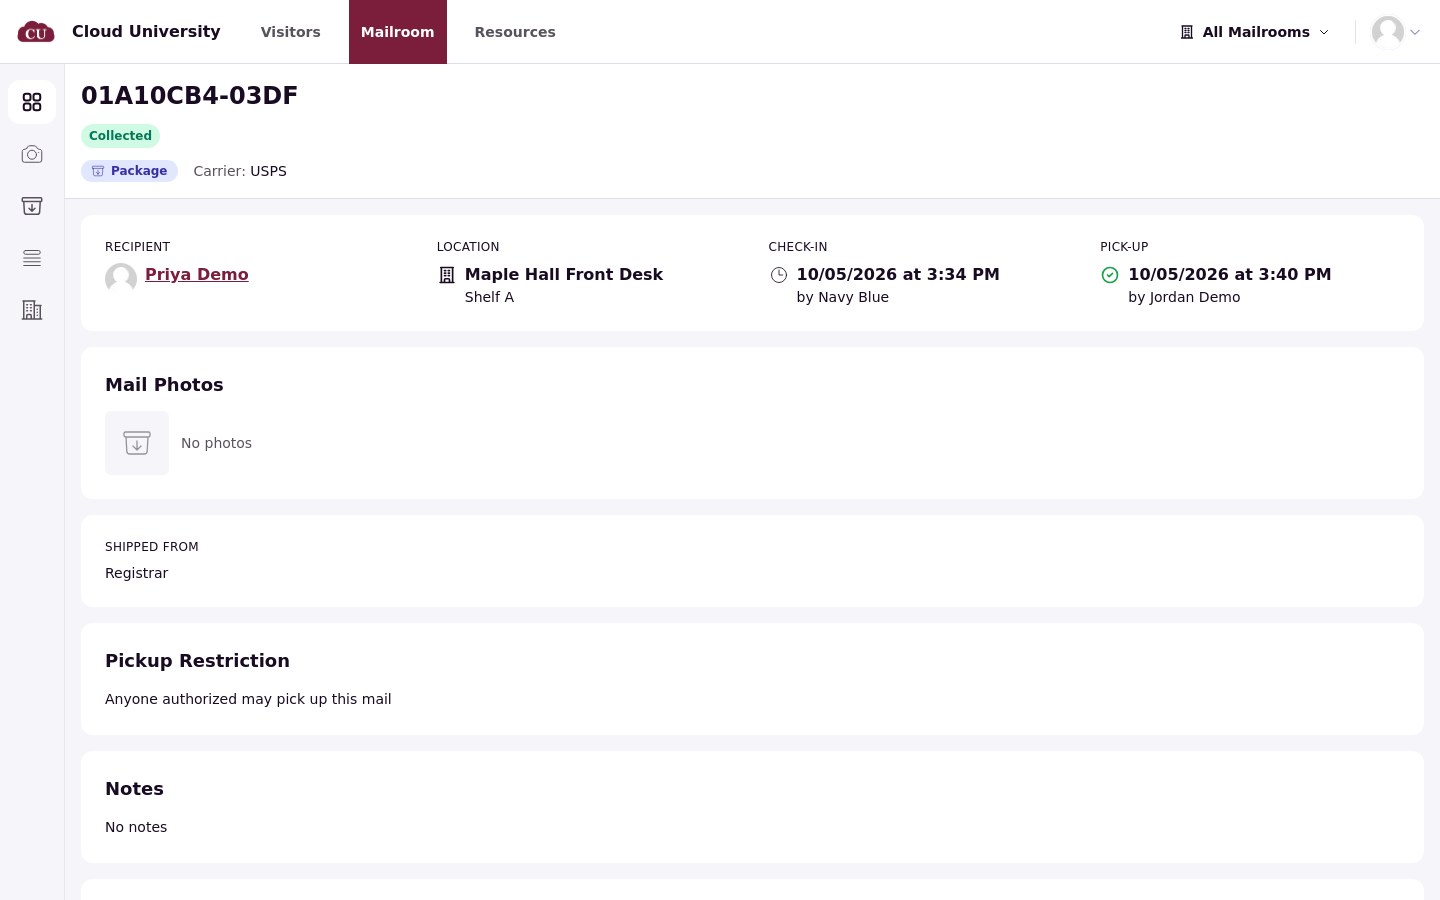This screenshot has width=1440, height=900.
Task: Click the pick-up green checkmark icon
Action: coord(1110,275)
